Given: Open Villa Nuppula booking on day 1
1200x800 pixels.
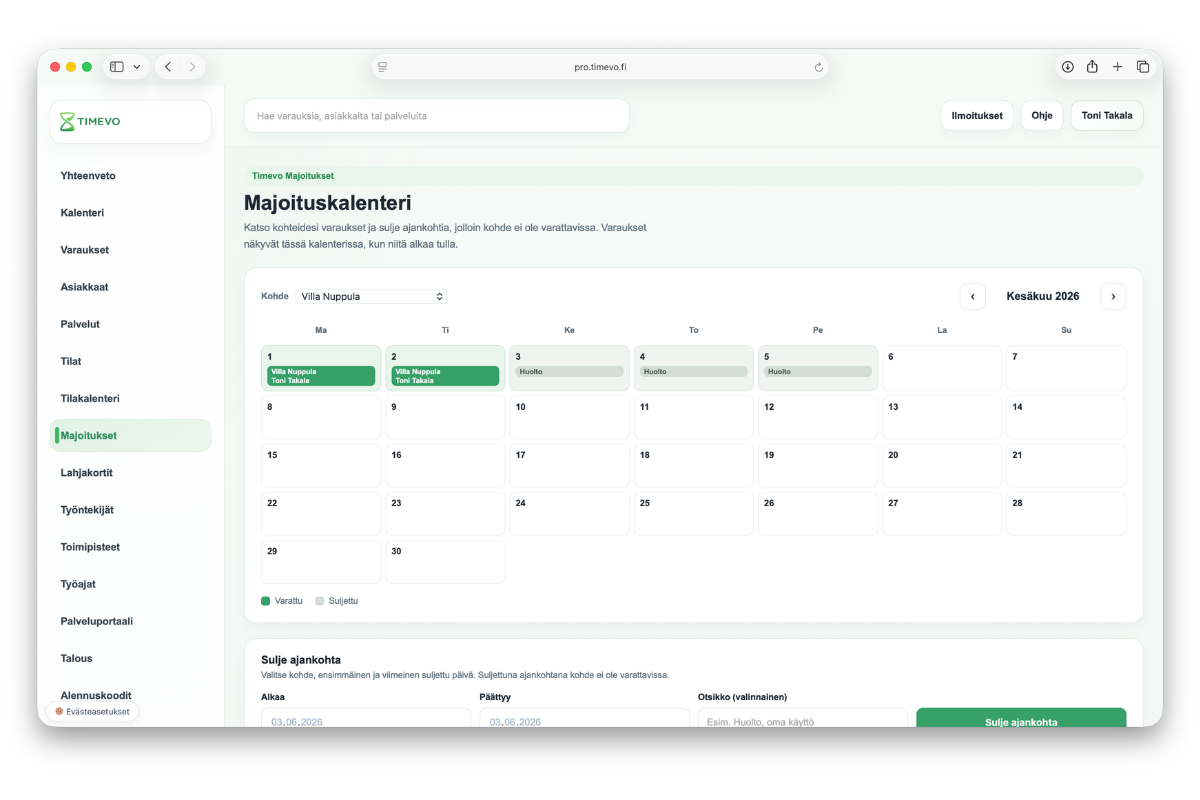Looking at the screenshot, I should point(321,376).
